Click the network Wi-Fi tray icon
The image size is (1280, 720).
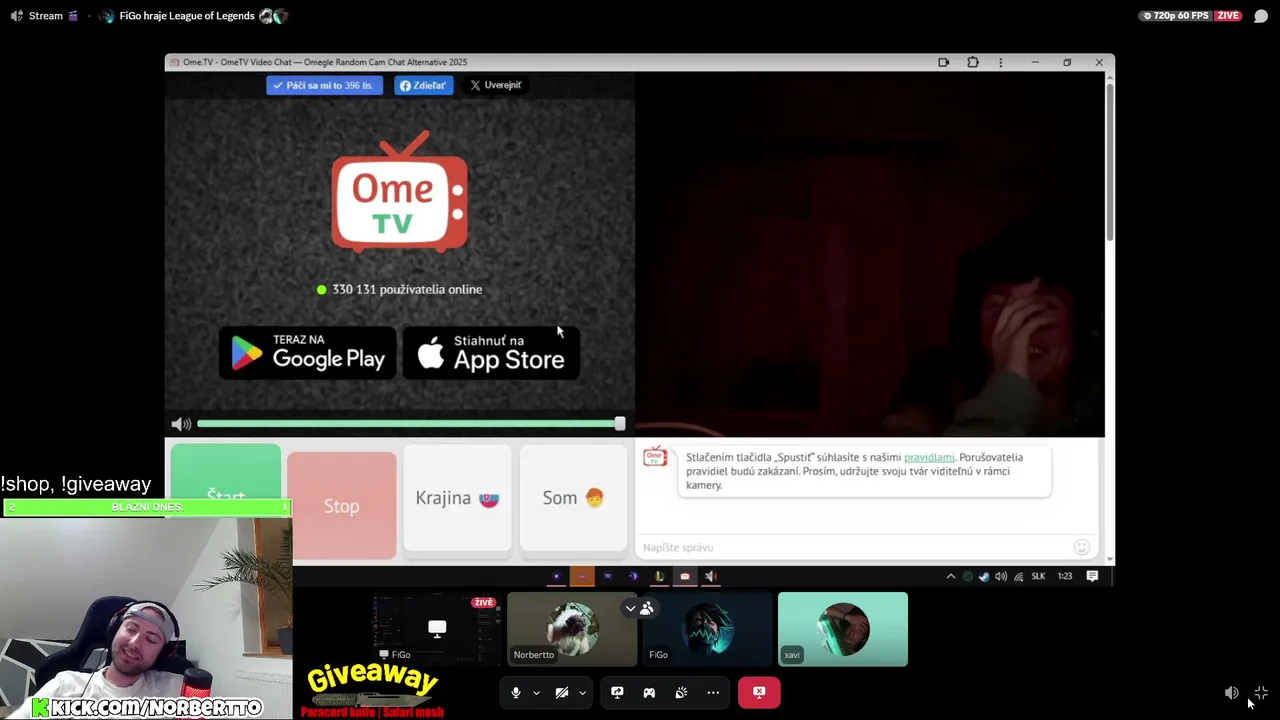click(x=1018, y=576)
